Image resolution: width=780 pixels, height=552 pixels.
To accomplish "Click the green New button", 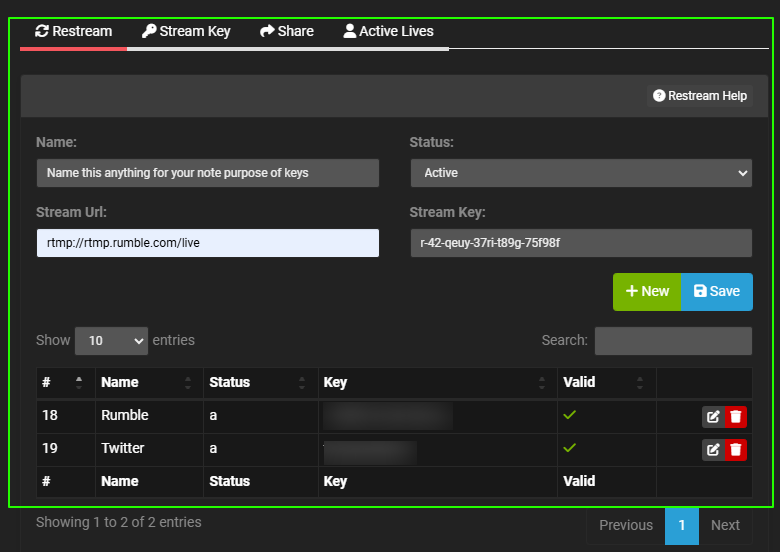I will 647,291.
